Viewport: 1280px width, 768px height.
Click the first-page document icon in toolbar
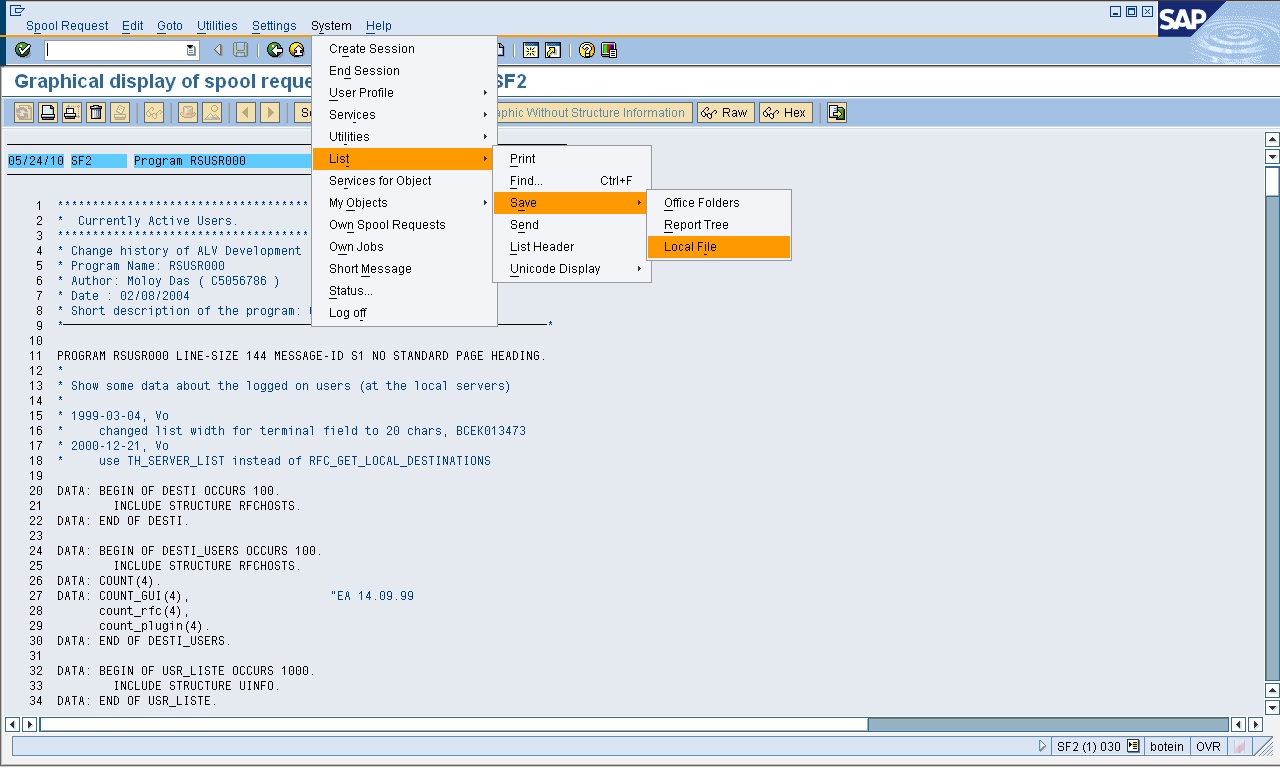coord(500,50)
